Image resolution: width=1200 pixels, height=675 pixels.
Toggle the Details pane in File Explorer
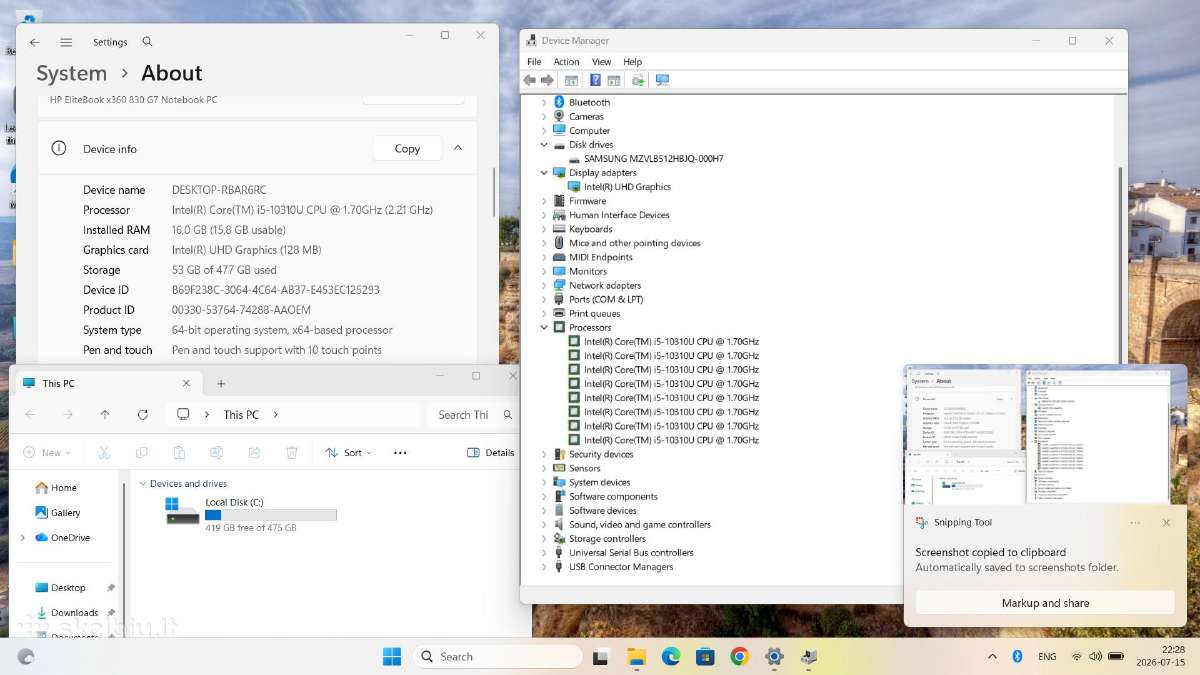click(490, 453)
